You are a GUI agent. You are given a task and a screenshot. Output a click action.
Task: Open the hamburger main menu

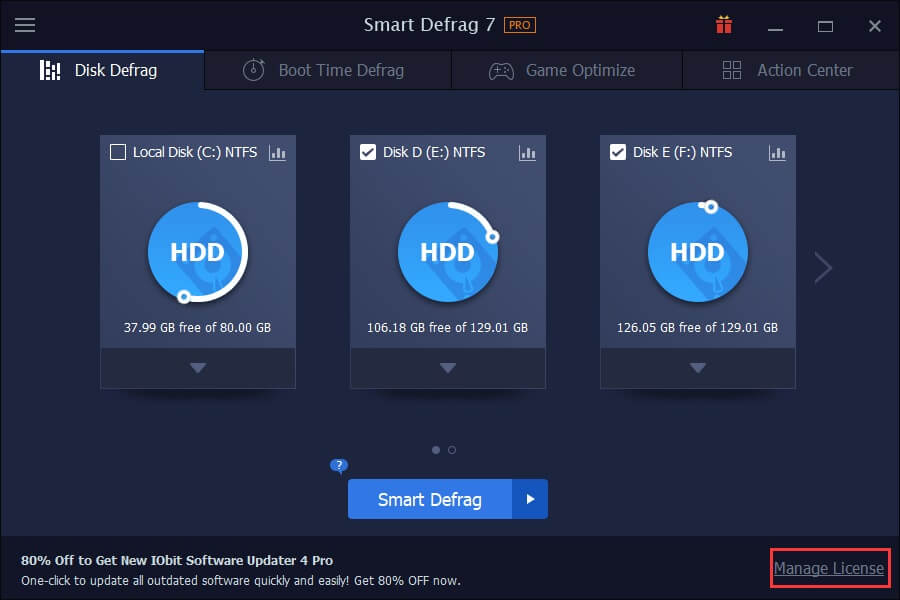point(25,25)
